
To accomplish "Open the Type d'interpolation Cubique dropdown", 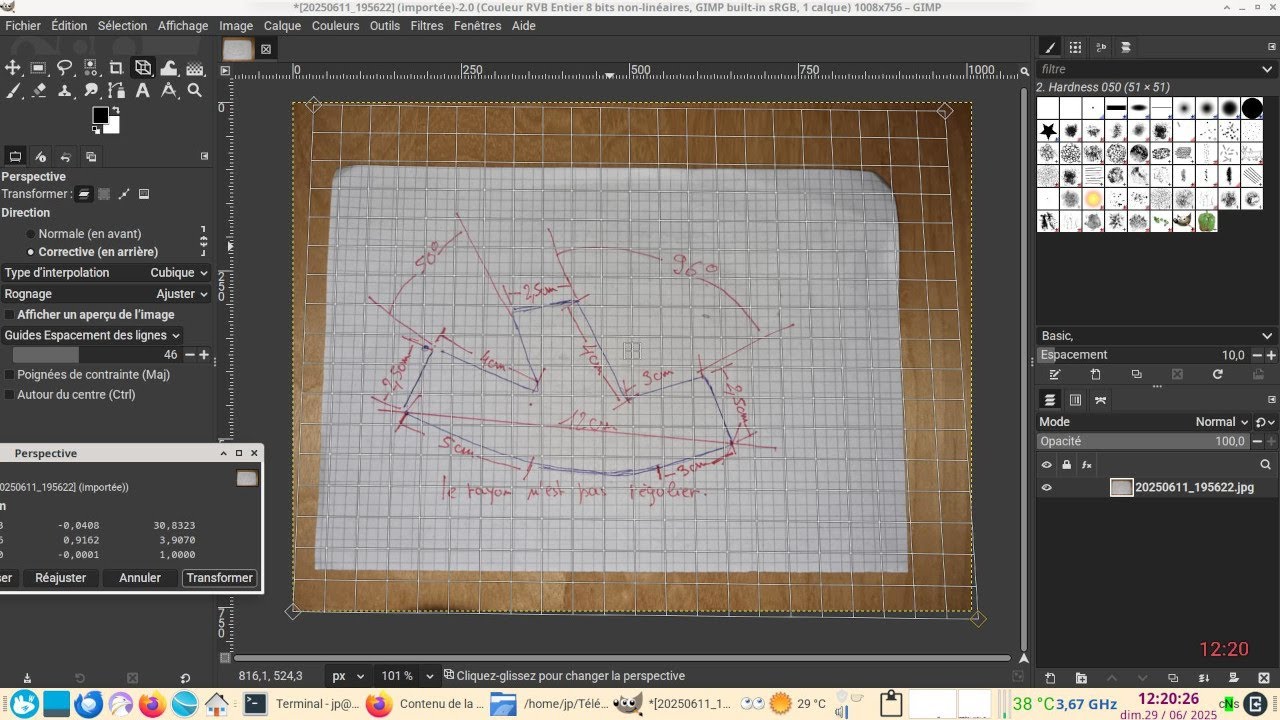I will (x=106, y=272).
